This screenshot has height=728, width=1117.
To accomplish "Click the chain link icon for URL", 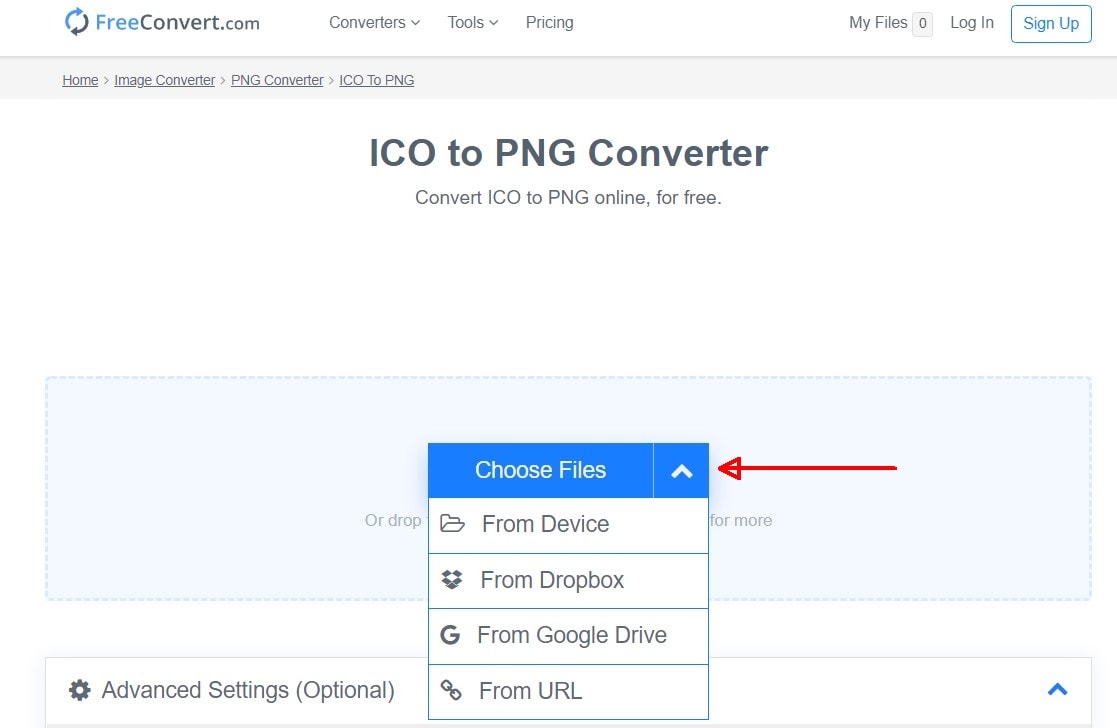I will (x=452, y=691).
